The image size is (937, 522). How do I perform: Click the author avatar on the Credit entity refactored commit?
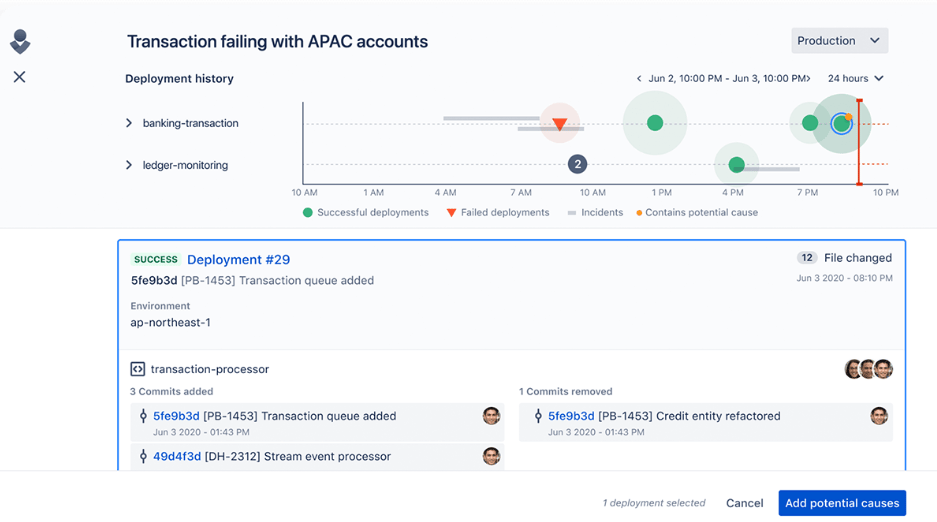click(x=879, y=416)
